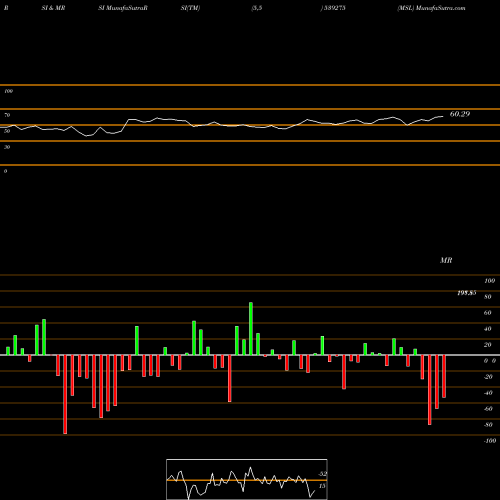Screen dimensions: 500x500
Task: Click the SI MunafaSutraR header label
Action: (123, 8)
